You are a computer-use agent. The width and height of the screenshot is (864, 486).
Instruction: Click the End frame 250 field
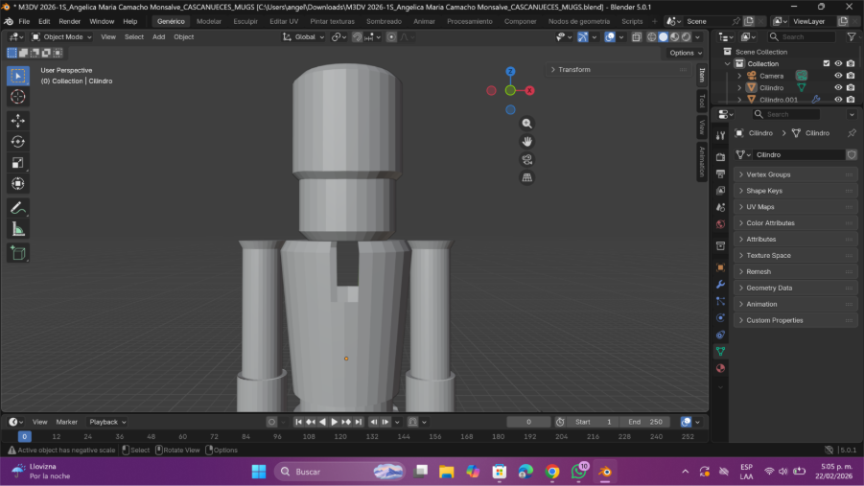pos(645,422)
